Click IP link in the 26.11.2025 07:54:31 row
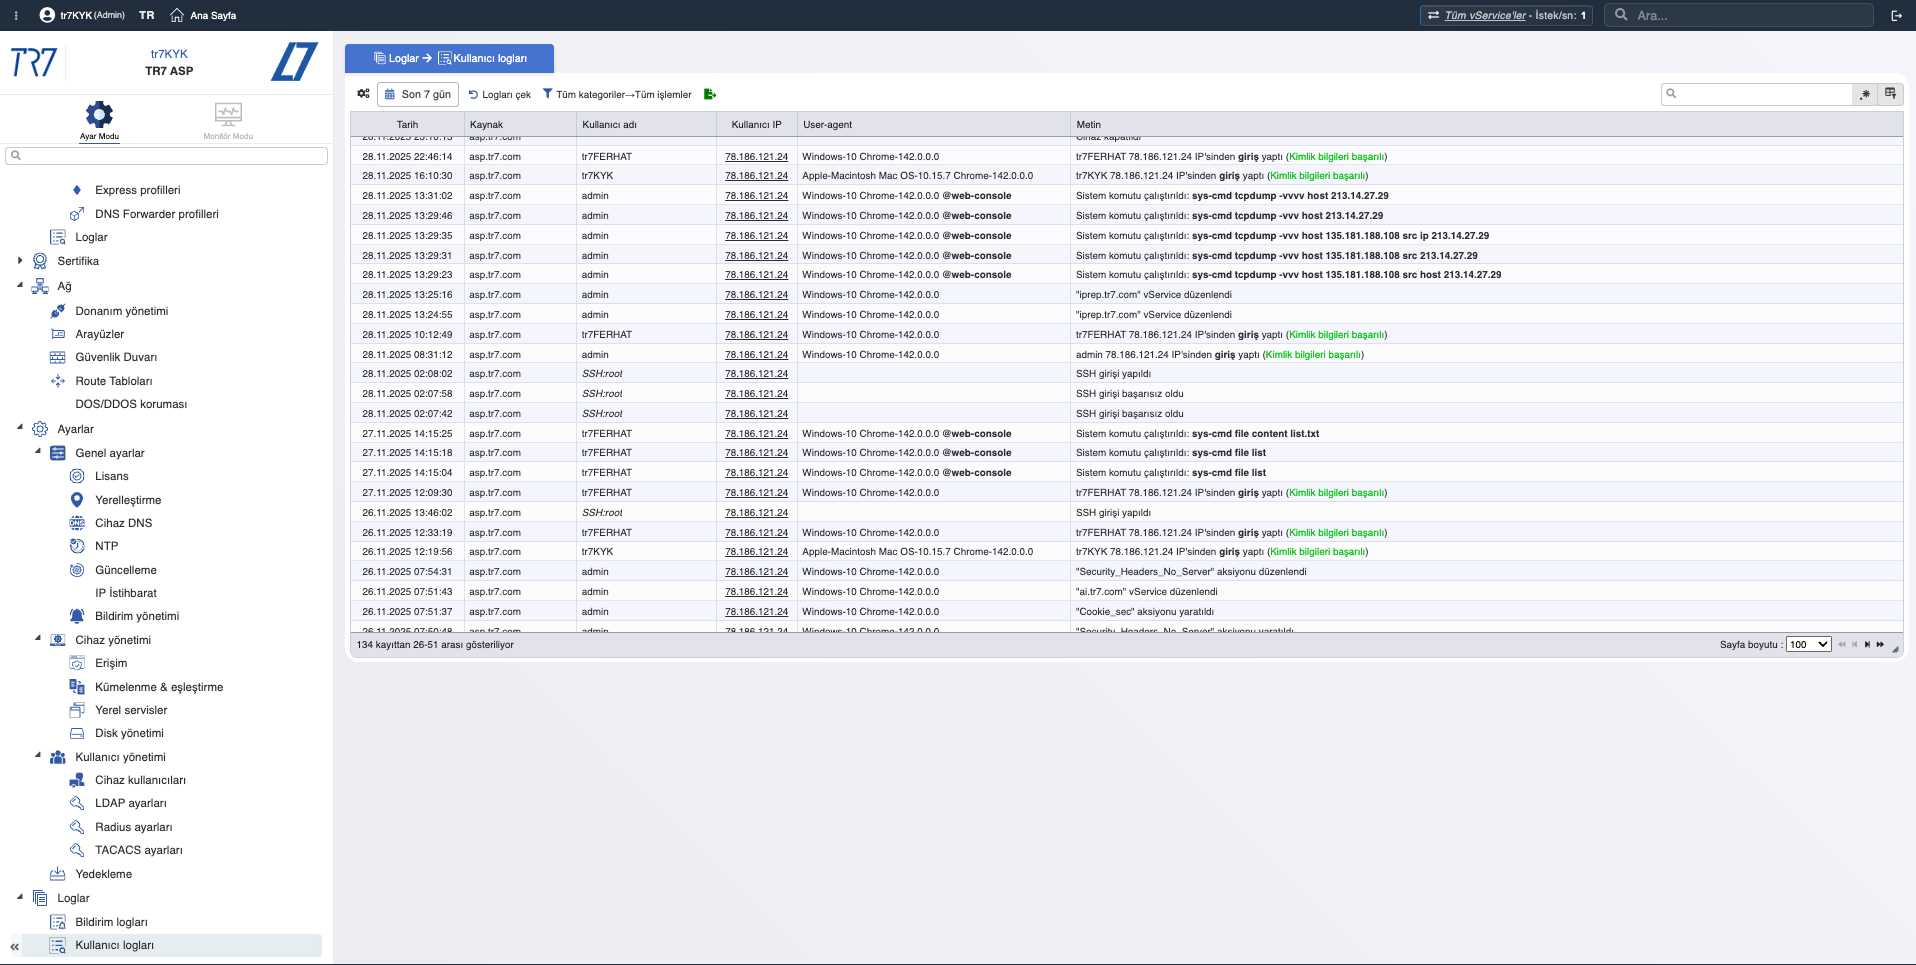This screenshot has width=1916, height=965. tap(756, 572)
